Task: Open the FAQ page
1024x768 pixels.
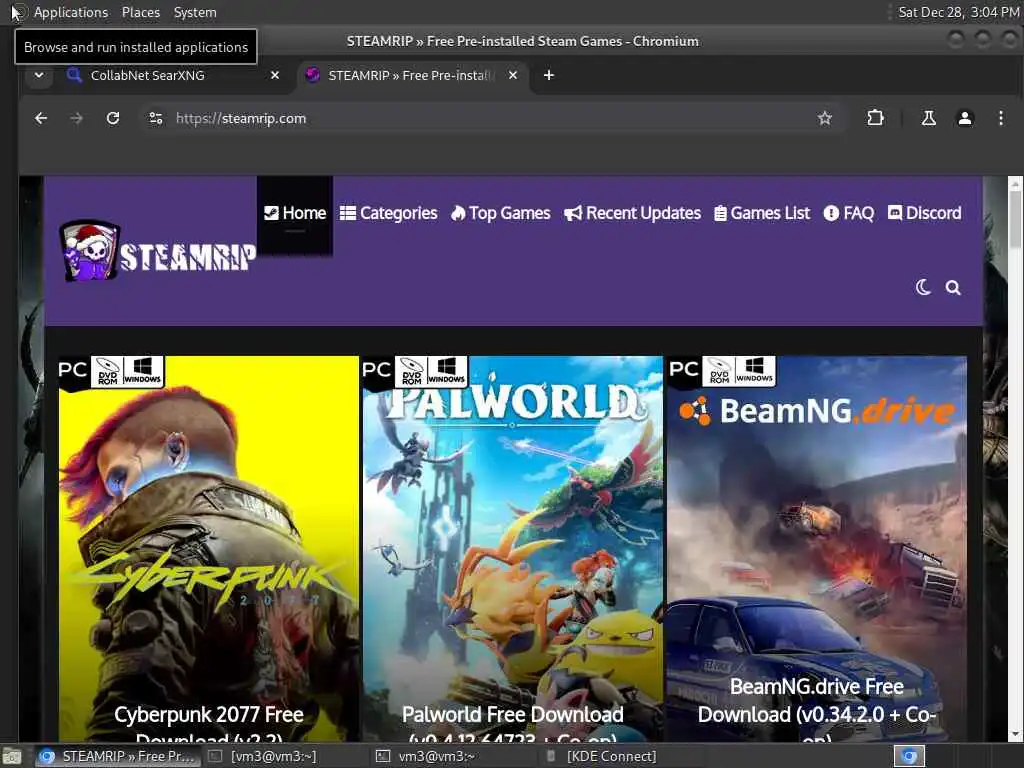Action: coord(848,213)
